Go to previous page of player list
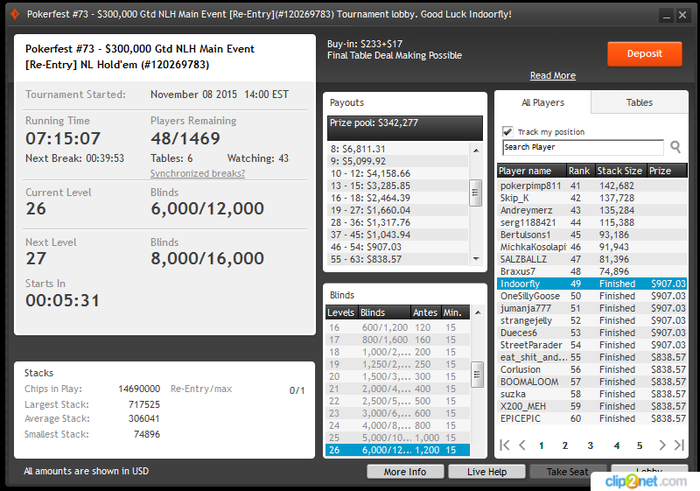Screen dimensions: 700x491 [x=522, y=445]
